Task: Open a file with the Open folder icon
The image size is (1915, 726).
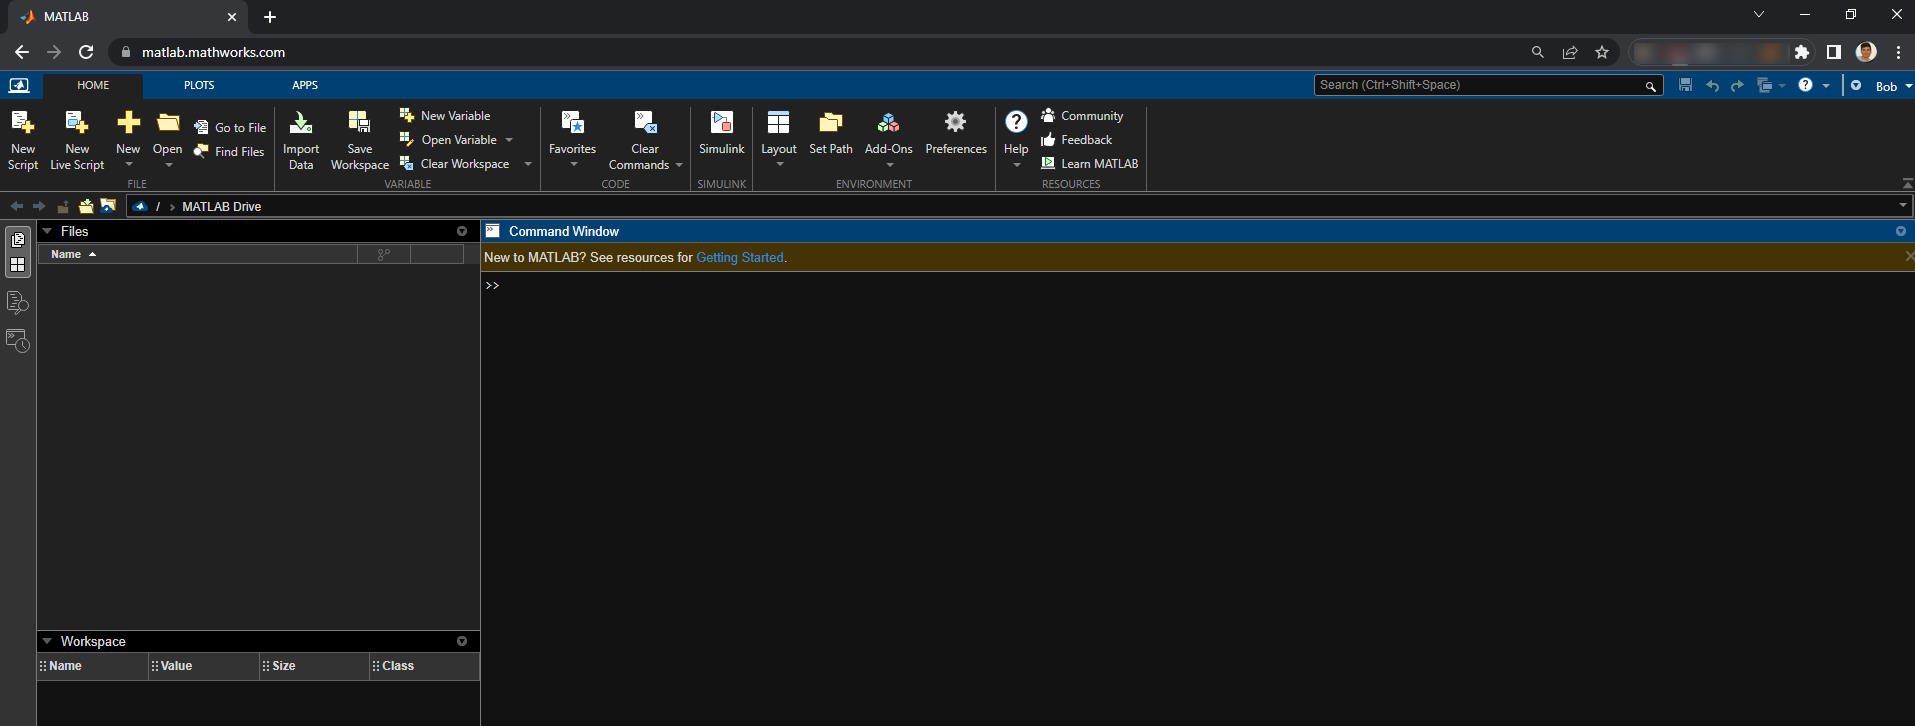Action: 168,123
